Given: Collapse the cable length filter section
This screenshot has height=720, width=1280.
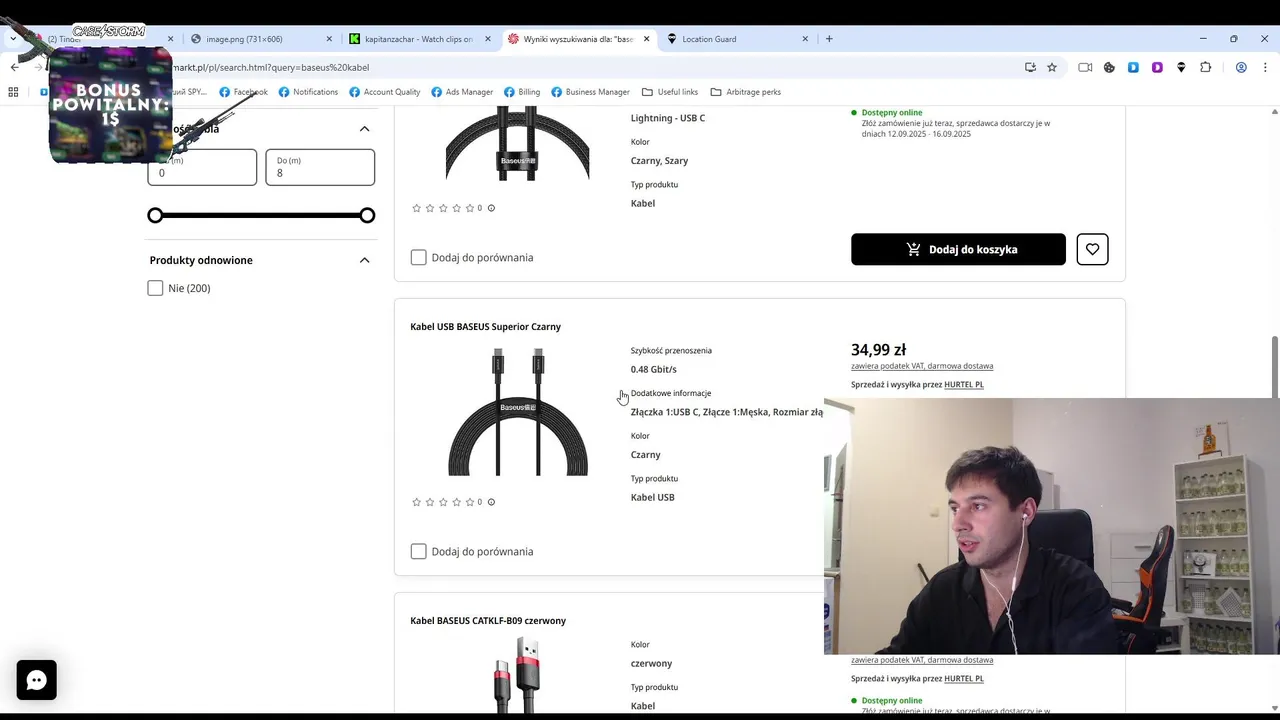Looking at the screenshot, I should coord(364,128).
